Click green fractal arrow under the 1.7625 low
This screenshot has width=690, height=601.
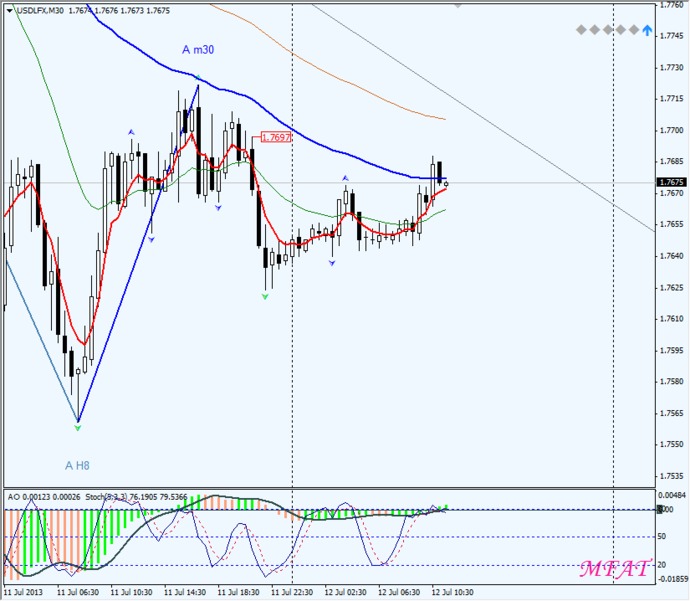265,297
